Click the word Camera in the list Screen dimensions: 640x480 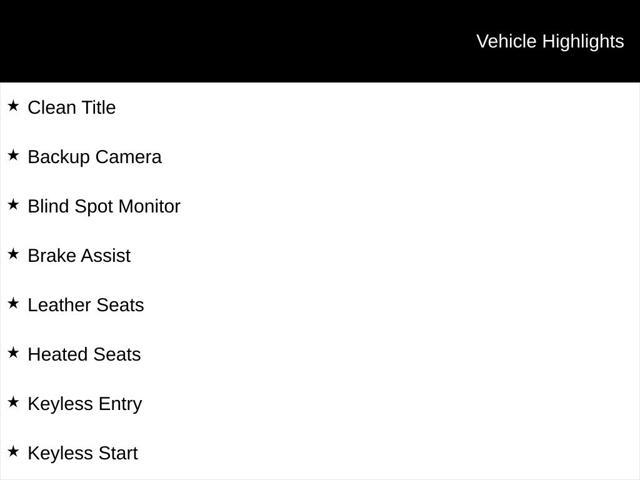point(129,157)
